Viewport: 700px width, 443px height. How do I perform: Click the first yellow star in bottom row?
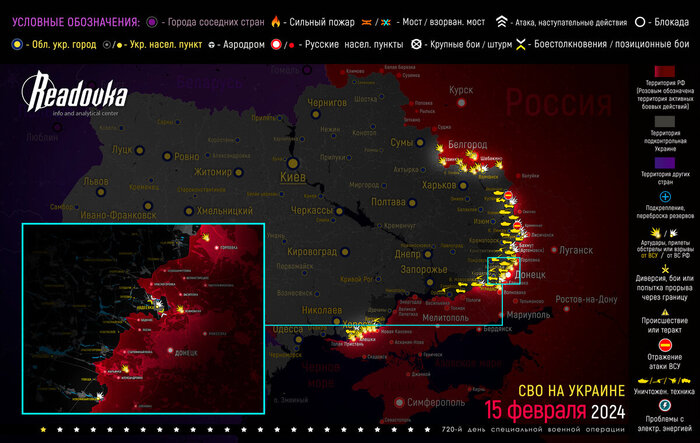click(x=43, y=430)
